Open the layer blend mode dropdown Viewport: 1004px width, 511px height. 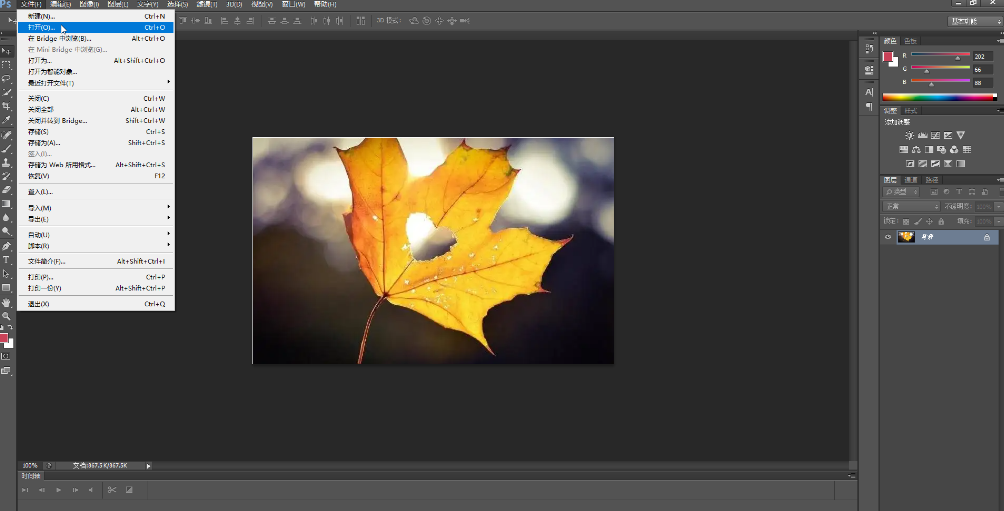click(x=911, y=206)
